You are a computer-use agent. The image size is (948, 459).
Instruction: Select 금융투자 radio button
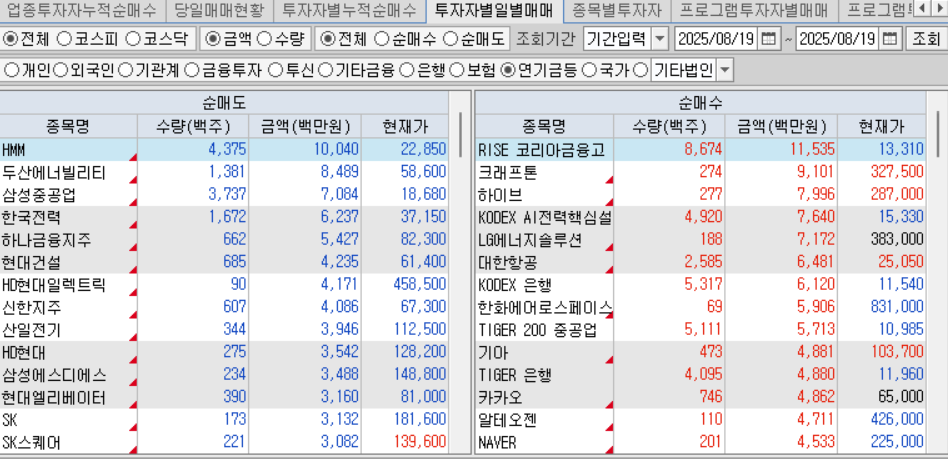tap(192, 71)
